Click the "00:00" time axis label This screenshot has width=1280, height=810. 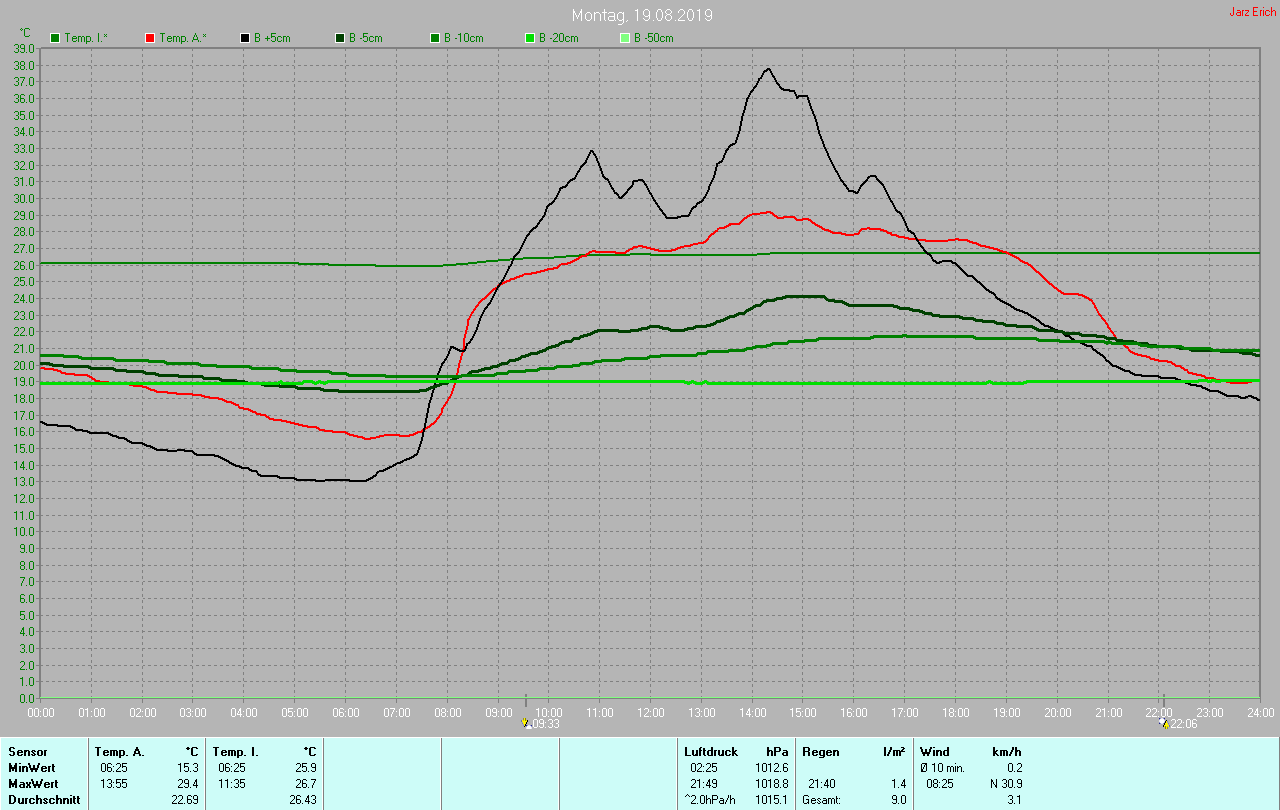pos(41,713)
